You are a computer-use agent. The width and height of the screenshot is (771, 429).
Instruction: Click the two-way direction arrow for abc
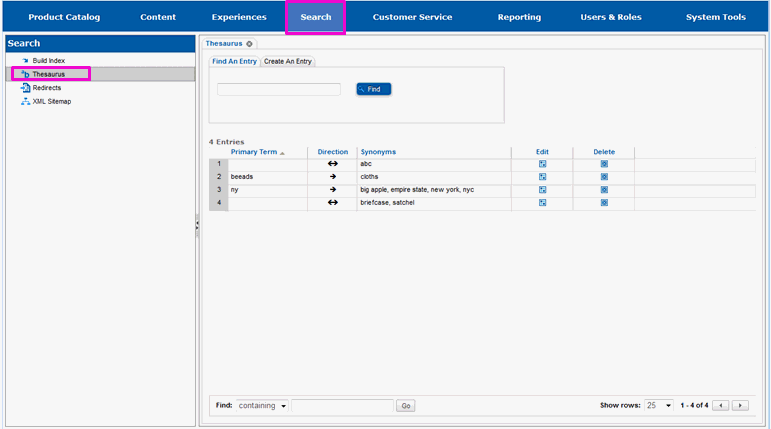click(333, 164)
